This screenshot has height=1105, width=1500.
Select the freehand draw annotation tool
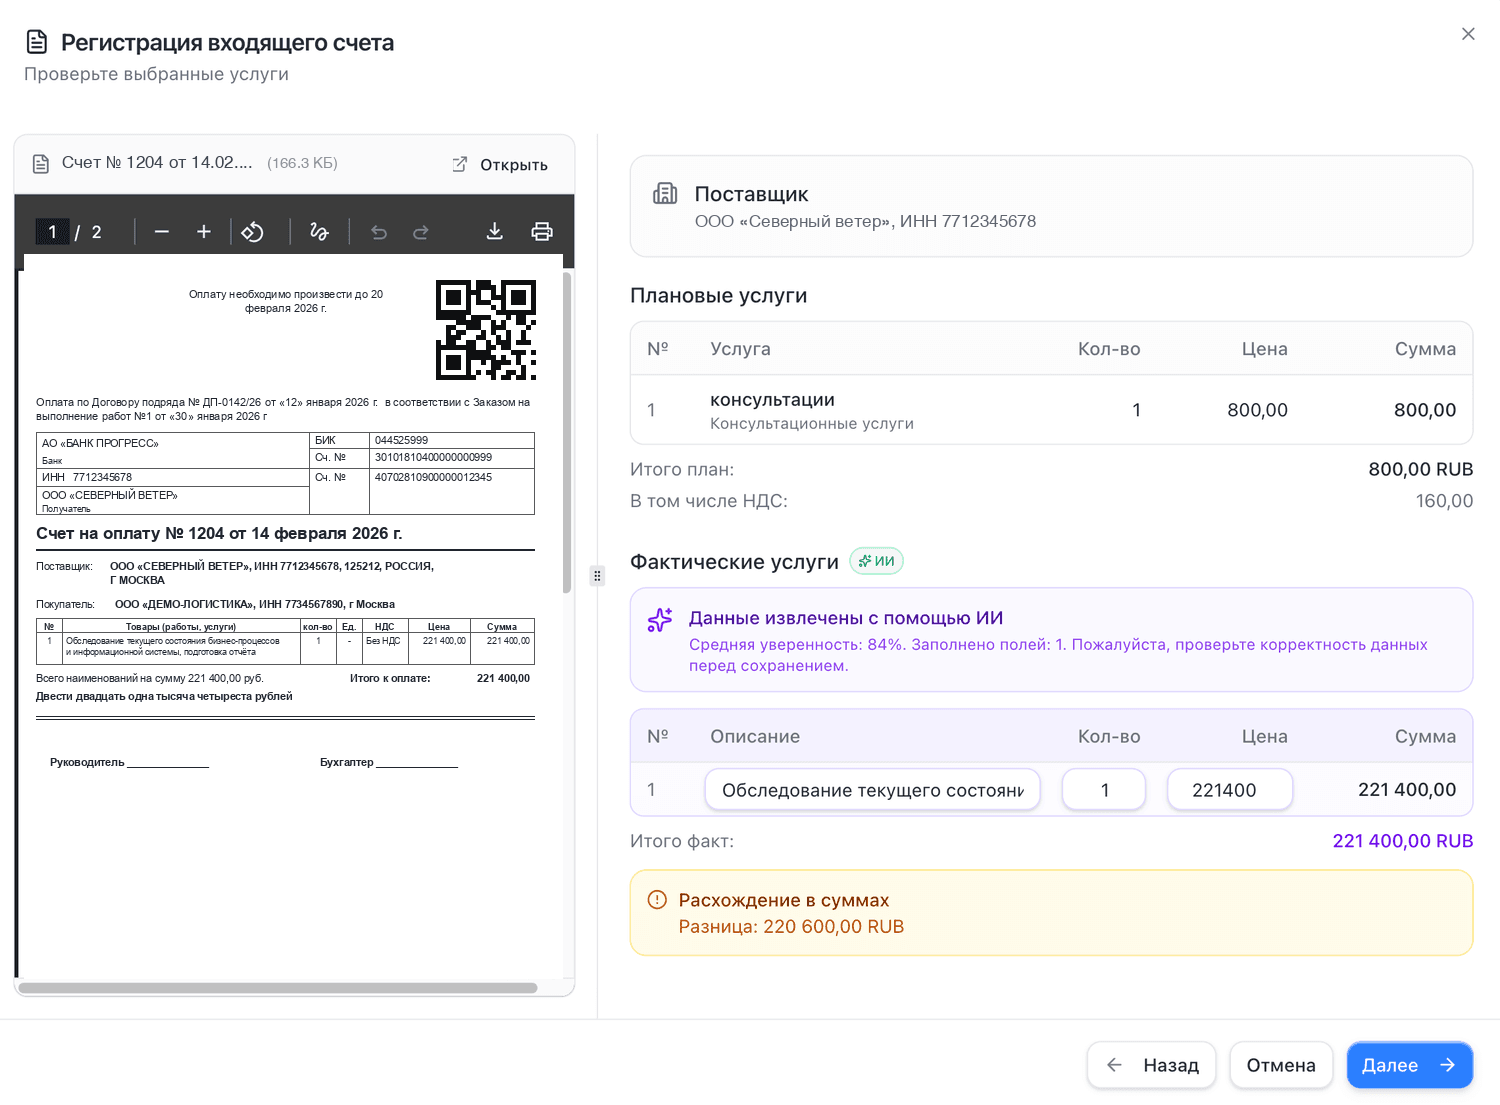coord(319,232)
